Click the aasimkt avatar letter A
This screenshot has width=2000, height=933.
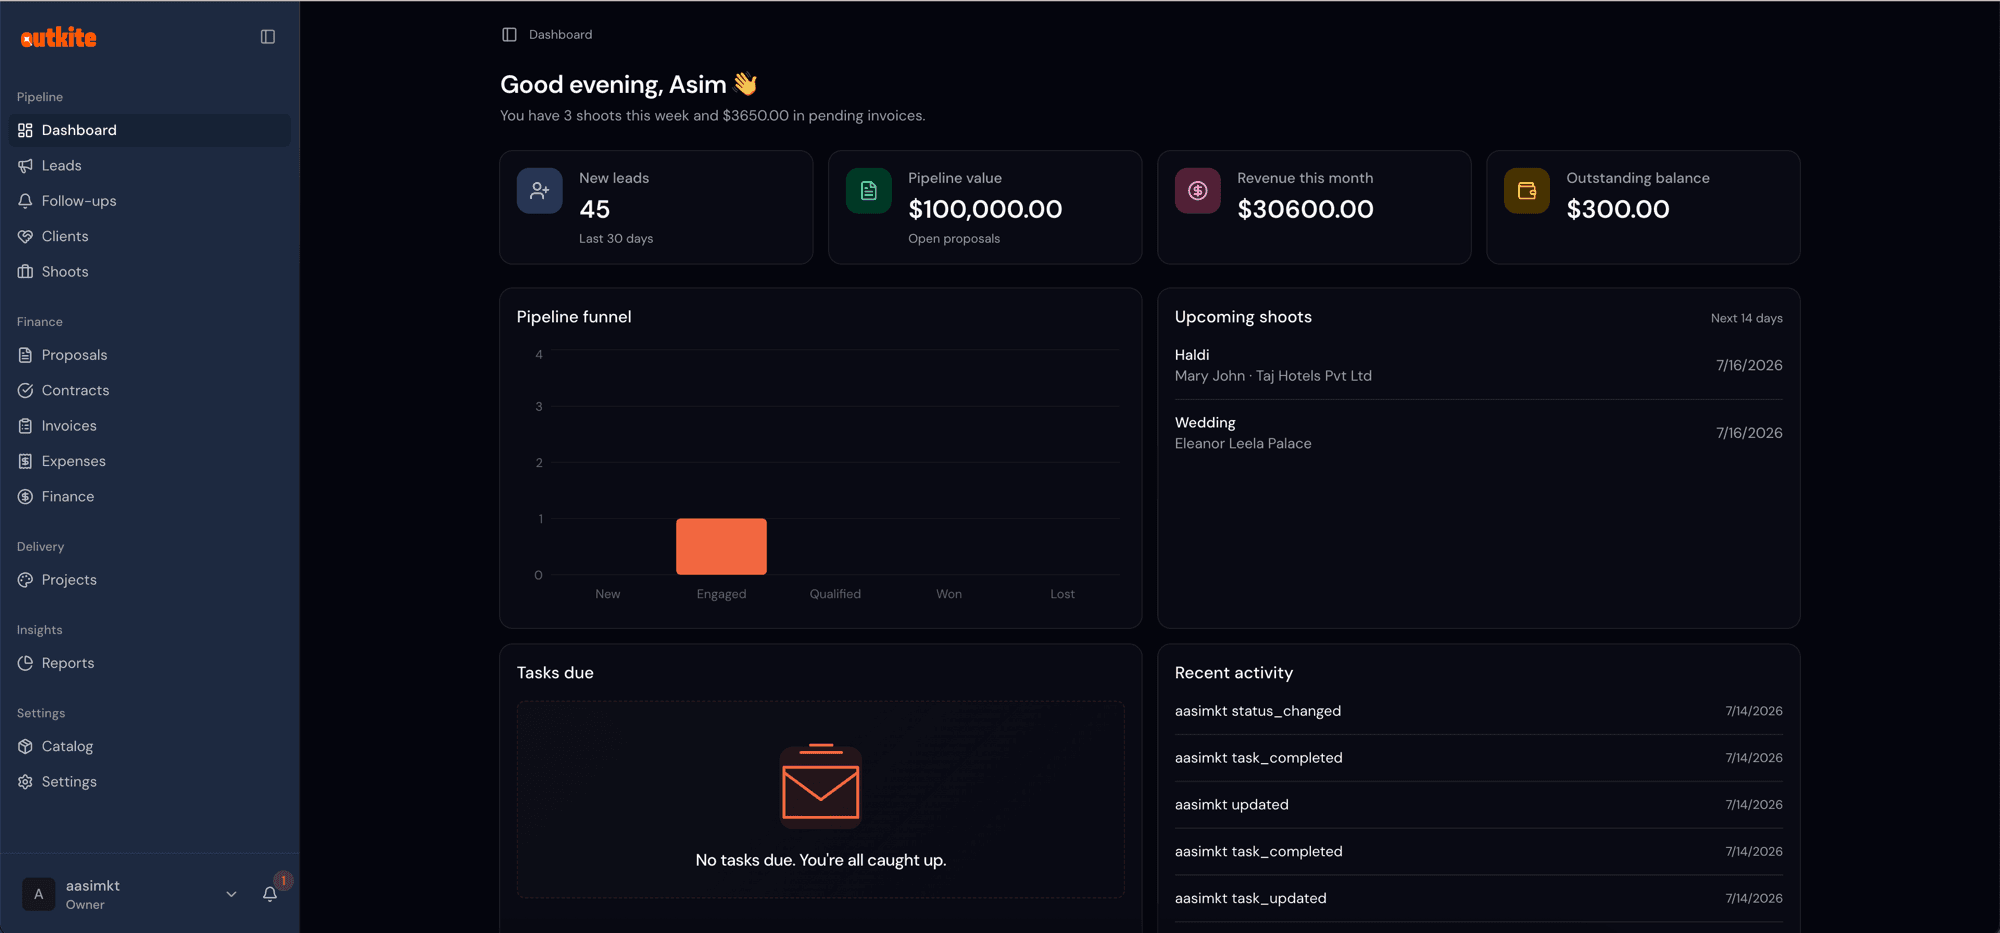38,894
